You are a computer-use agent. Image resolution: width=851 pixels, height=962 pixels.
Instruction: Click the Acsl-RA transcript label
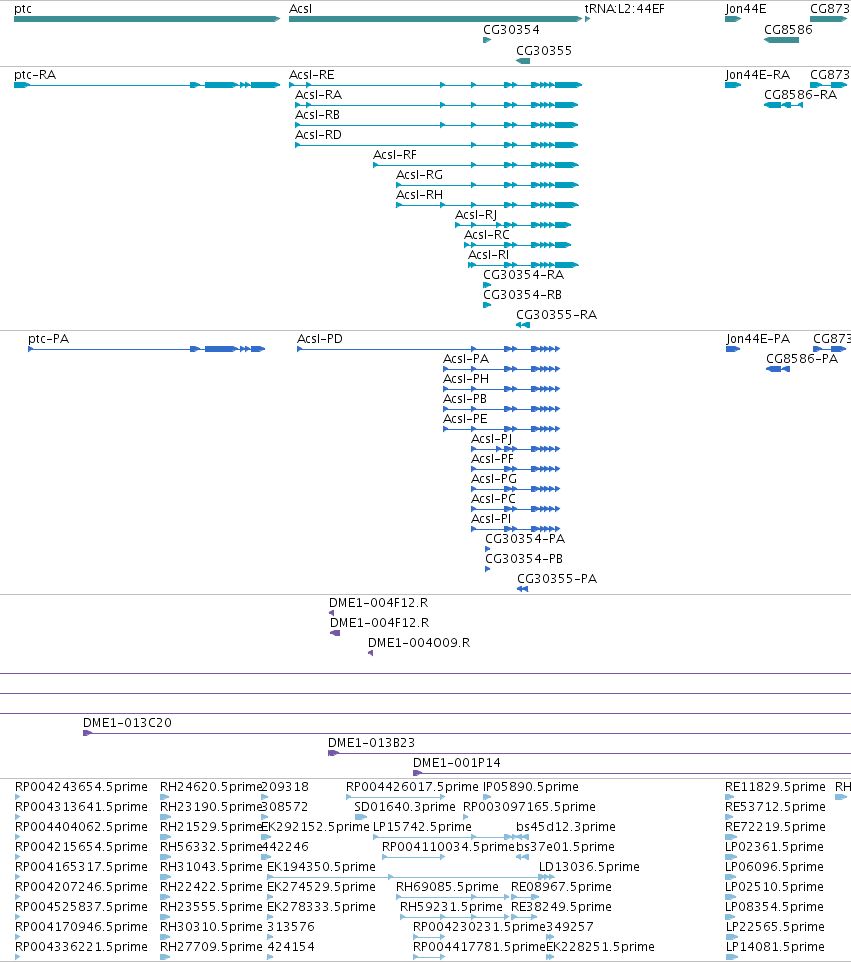(x=318, y=95)
